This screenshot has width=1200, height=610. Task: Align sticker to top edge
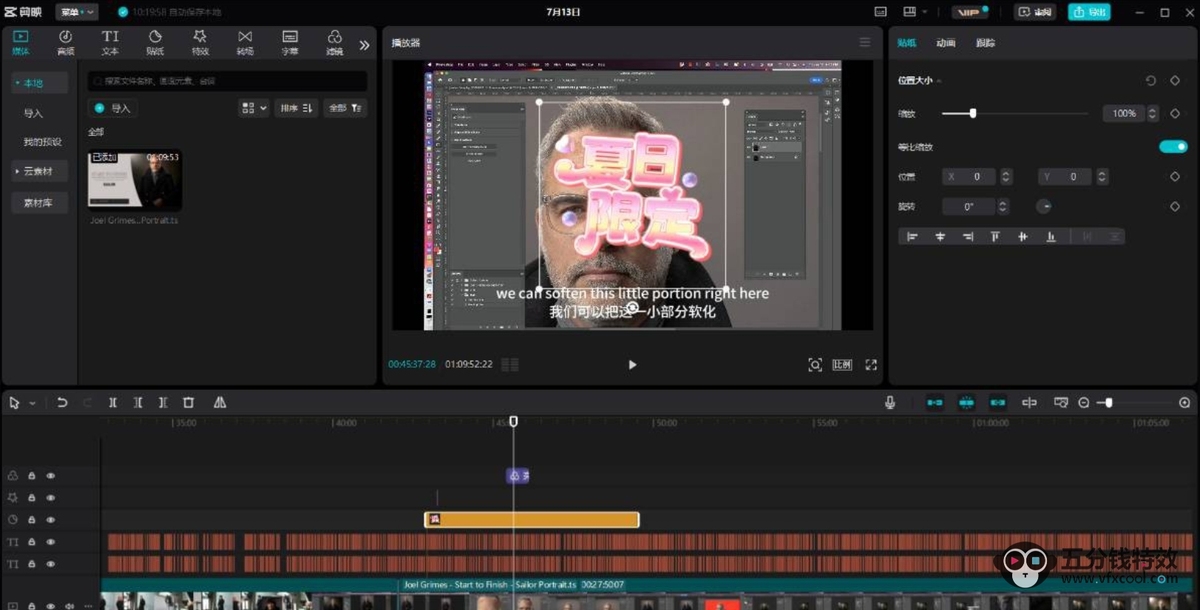click(995, 237)
